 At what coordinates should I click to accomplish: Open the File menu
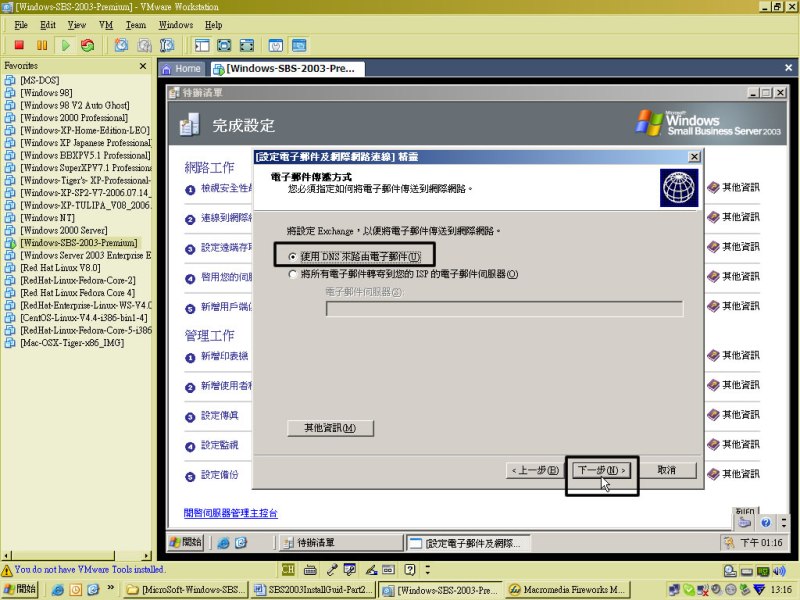pyautogui.click(x=21, y=25)
